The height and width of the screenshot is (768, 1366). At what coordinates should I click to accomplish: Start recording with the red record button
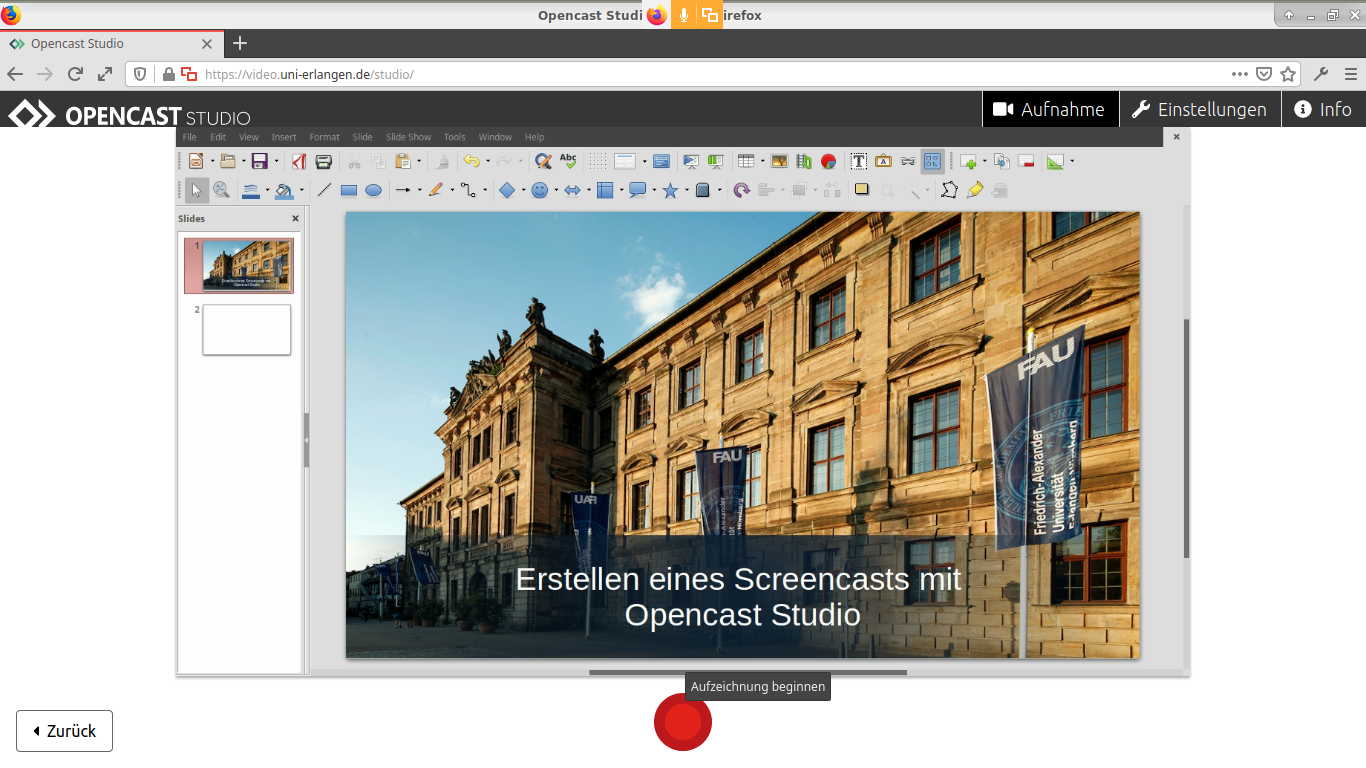(683, 722)
